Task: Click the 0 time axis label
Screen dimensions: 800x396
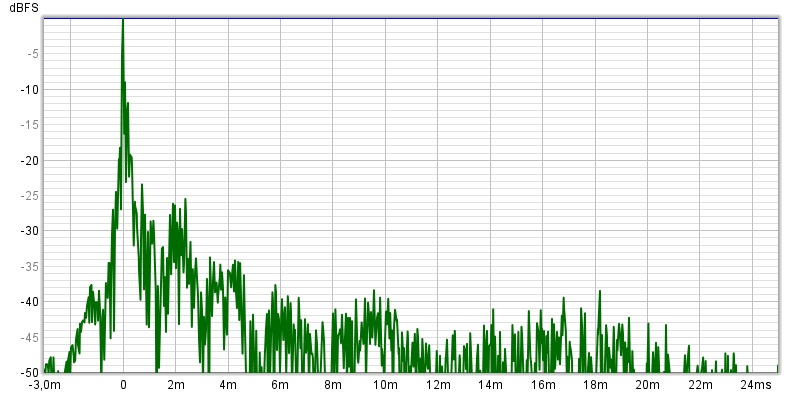Action: pos(123,385)
